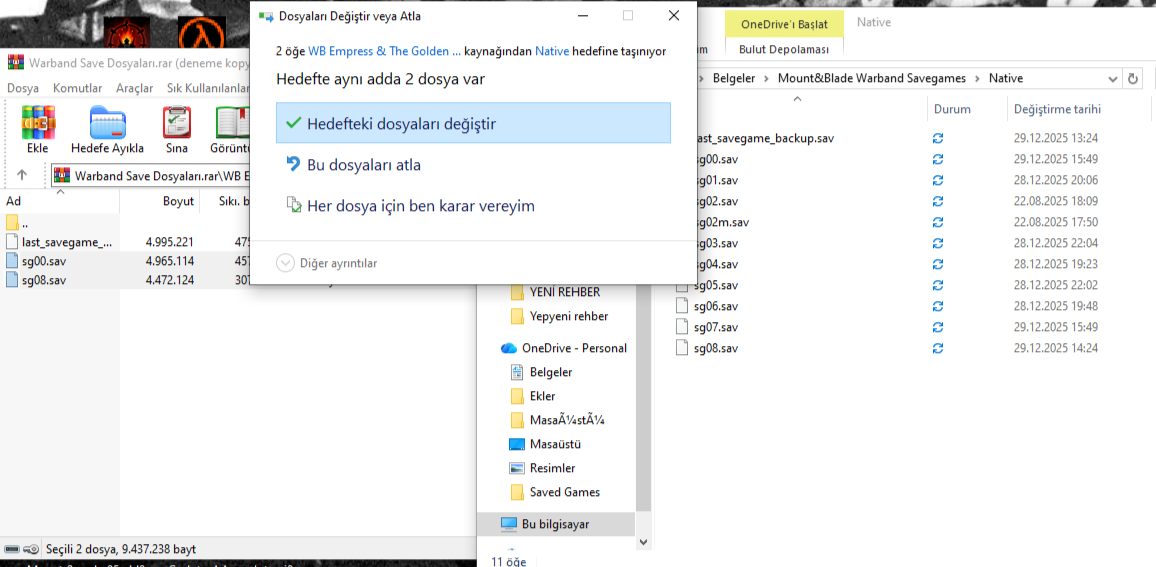Screen dimensions: 1156x567
Task: Click the WB Empress & The Golden source link
Action: tap(384, 51)
